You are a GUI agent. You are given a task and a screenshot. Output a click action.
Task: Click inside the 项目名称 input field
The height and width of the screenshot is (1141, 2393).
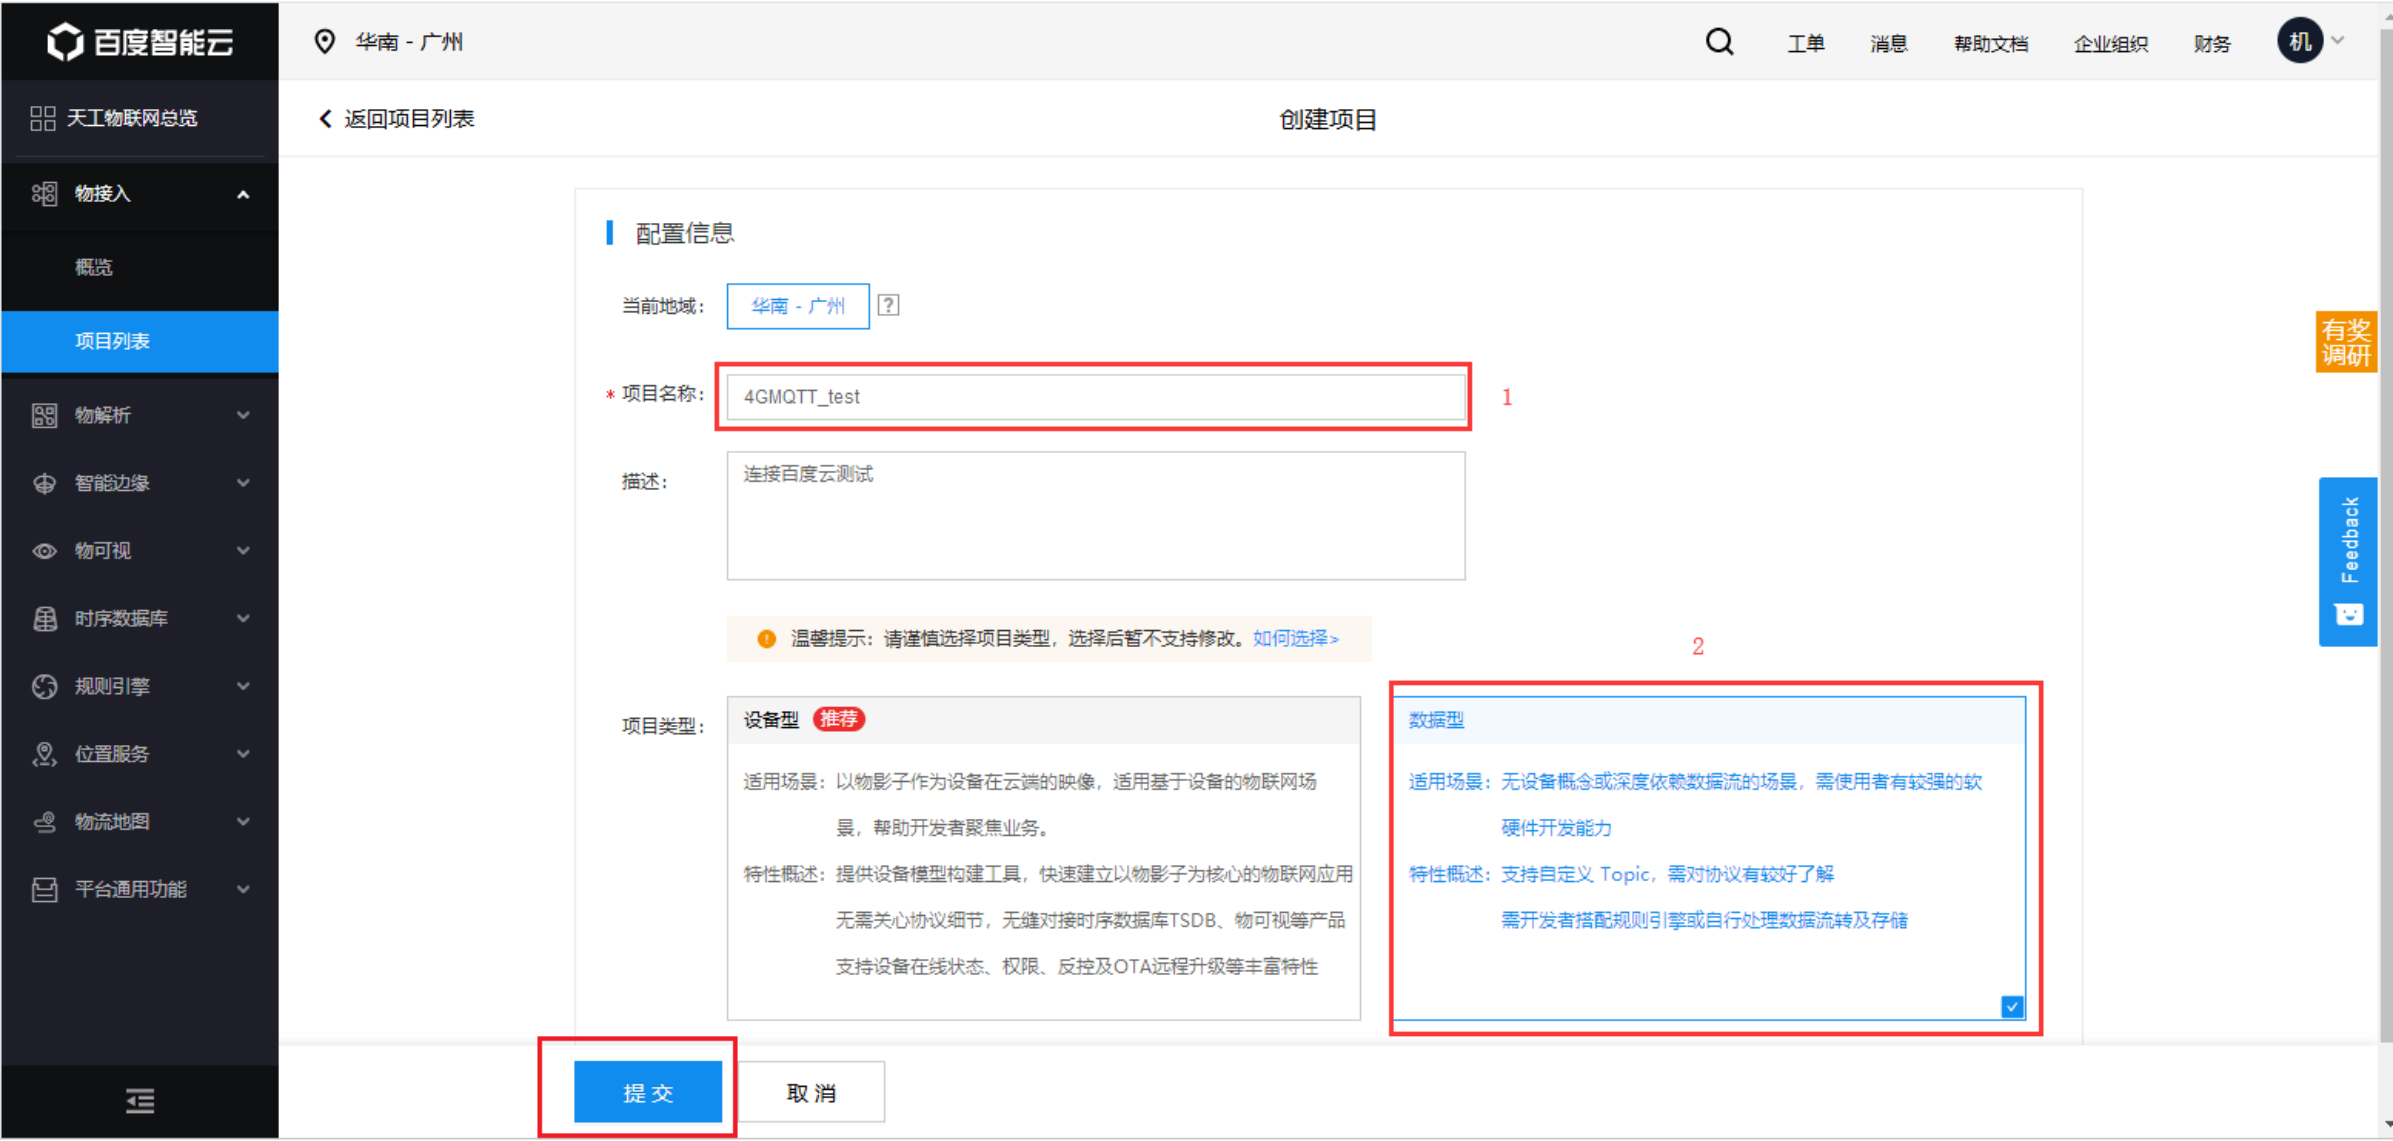(1093, 397)
